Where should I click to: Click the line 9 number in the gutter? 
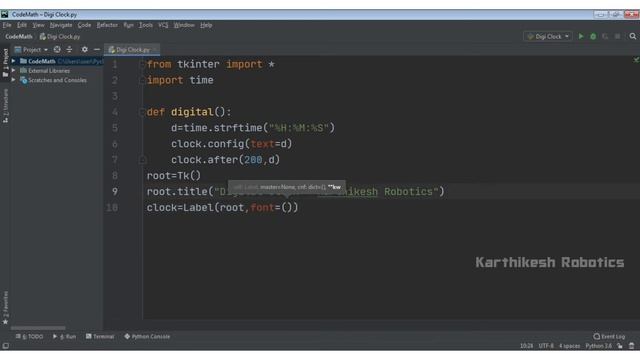[114, 191]
